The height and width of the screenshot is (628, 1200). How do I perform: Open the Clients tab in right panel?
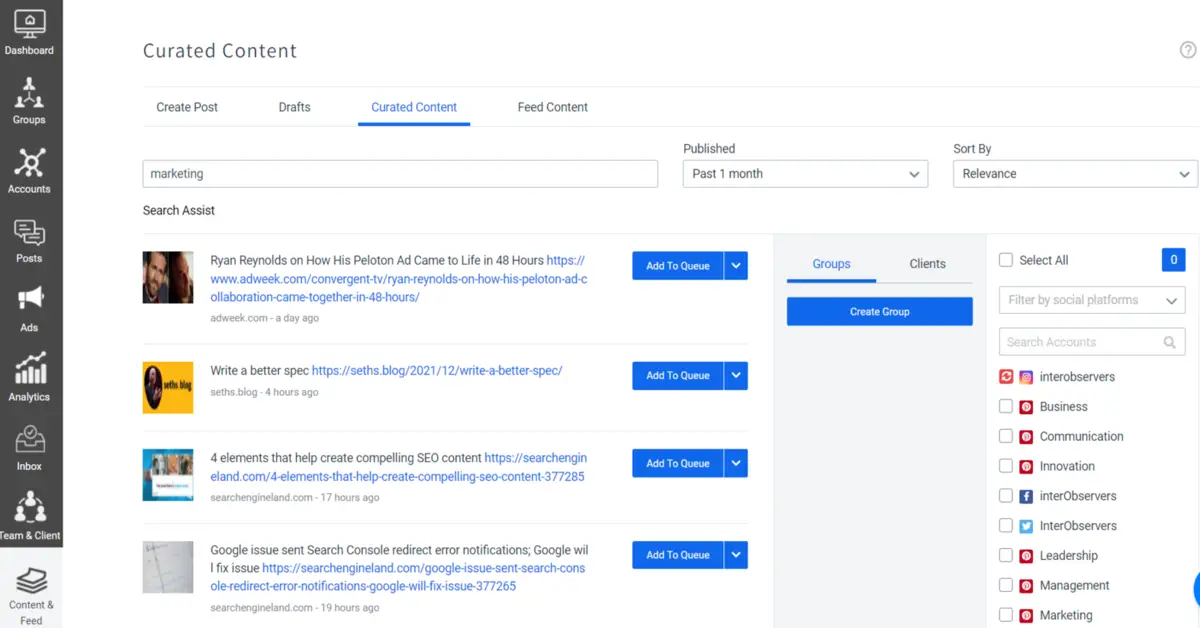tap(927, 263)
